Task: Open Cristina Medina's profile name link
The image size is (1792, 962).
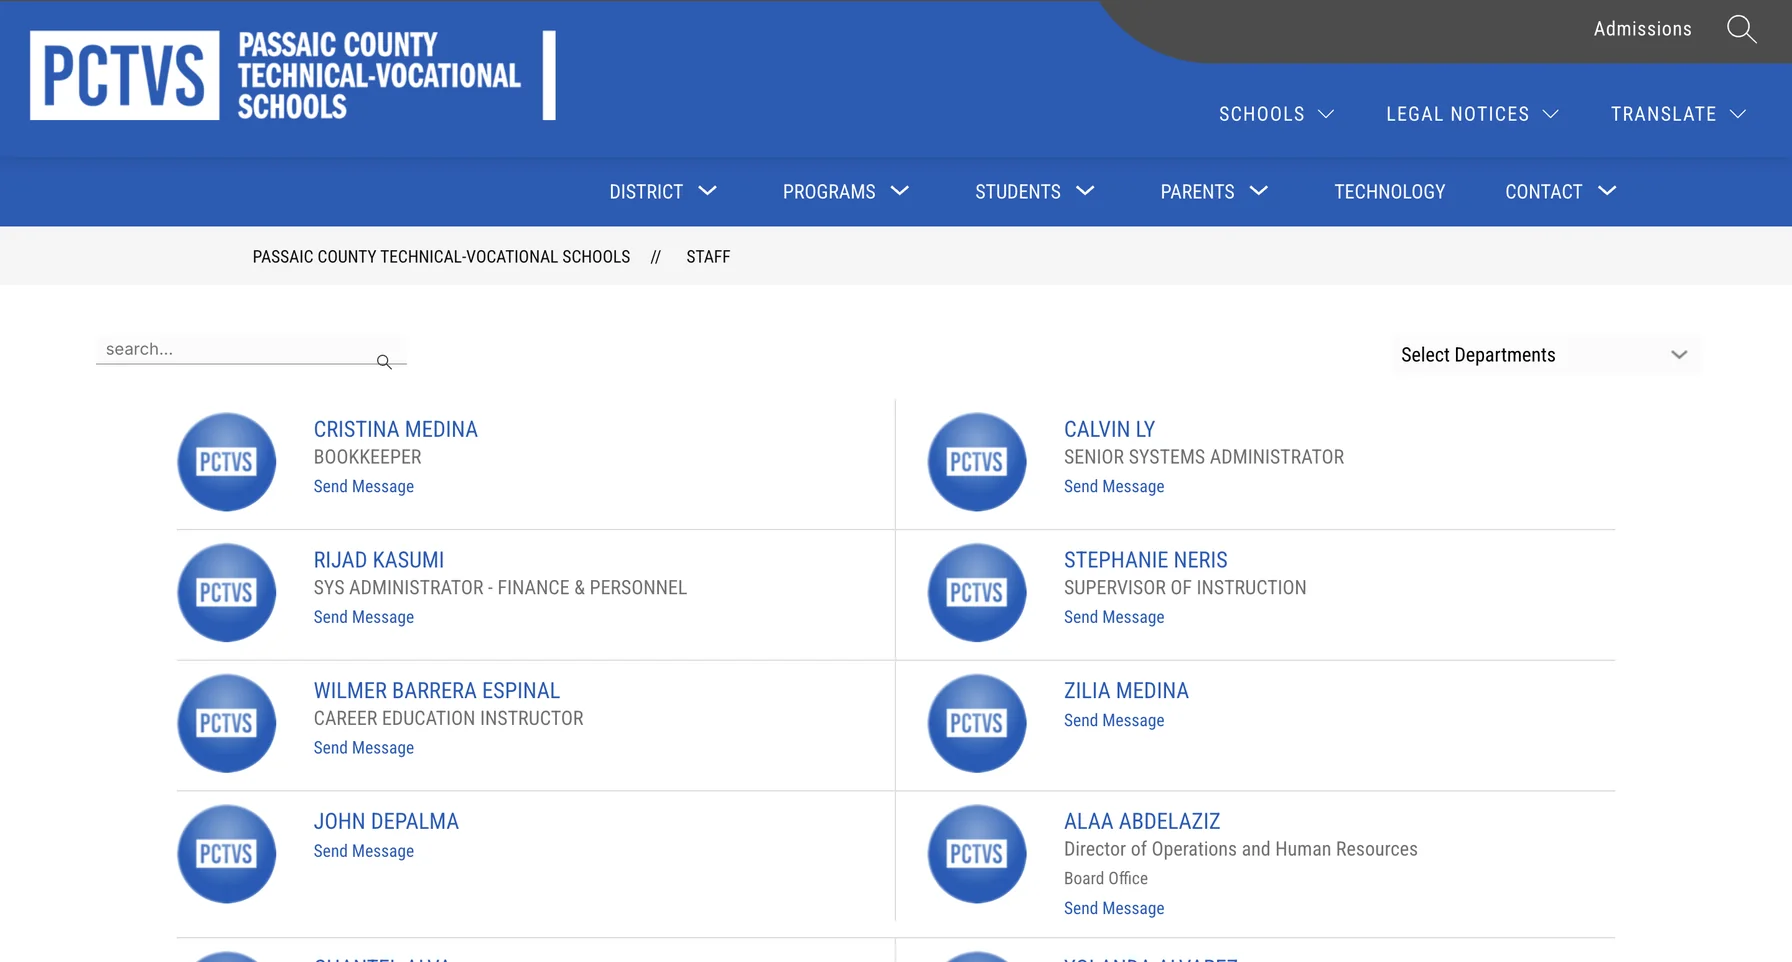Action: pyautogui.click(x=395, y=429)
